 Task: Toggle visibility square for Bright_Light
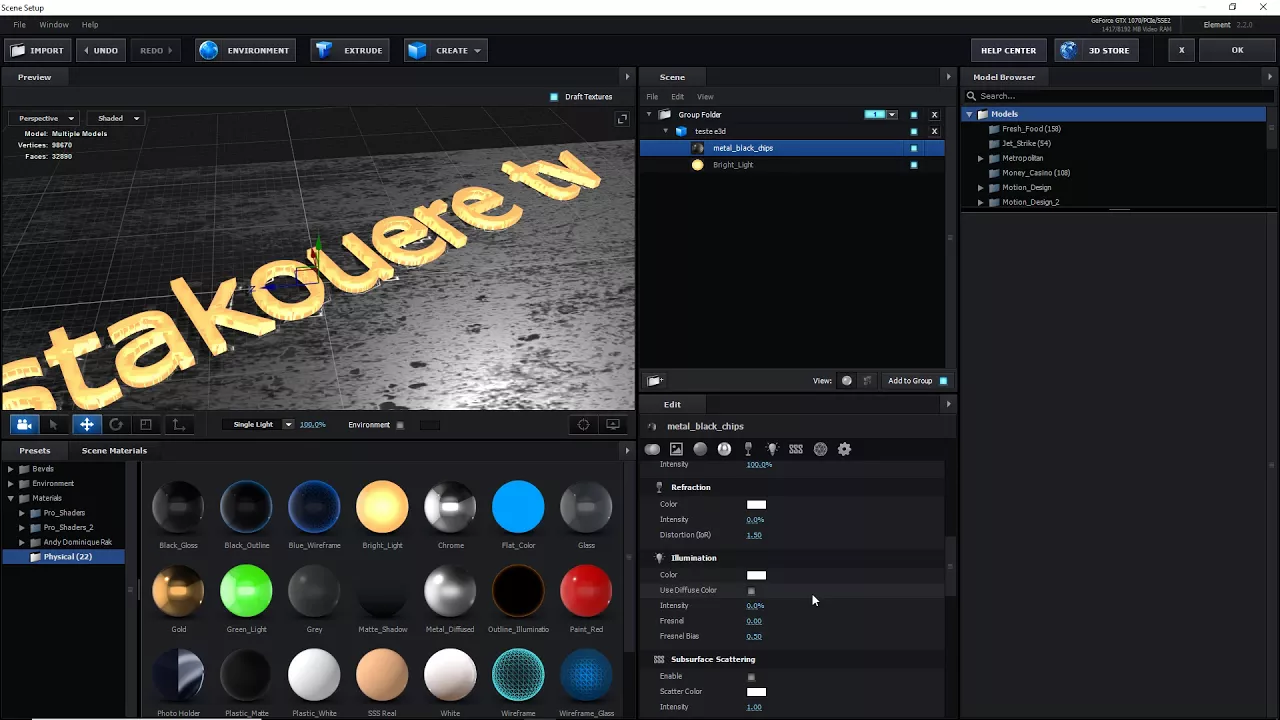pyautogui.click(x=914, y=165)
